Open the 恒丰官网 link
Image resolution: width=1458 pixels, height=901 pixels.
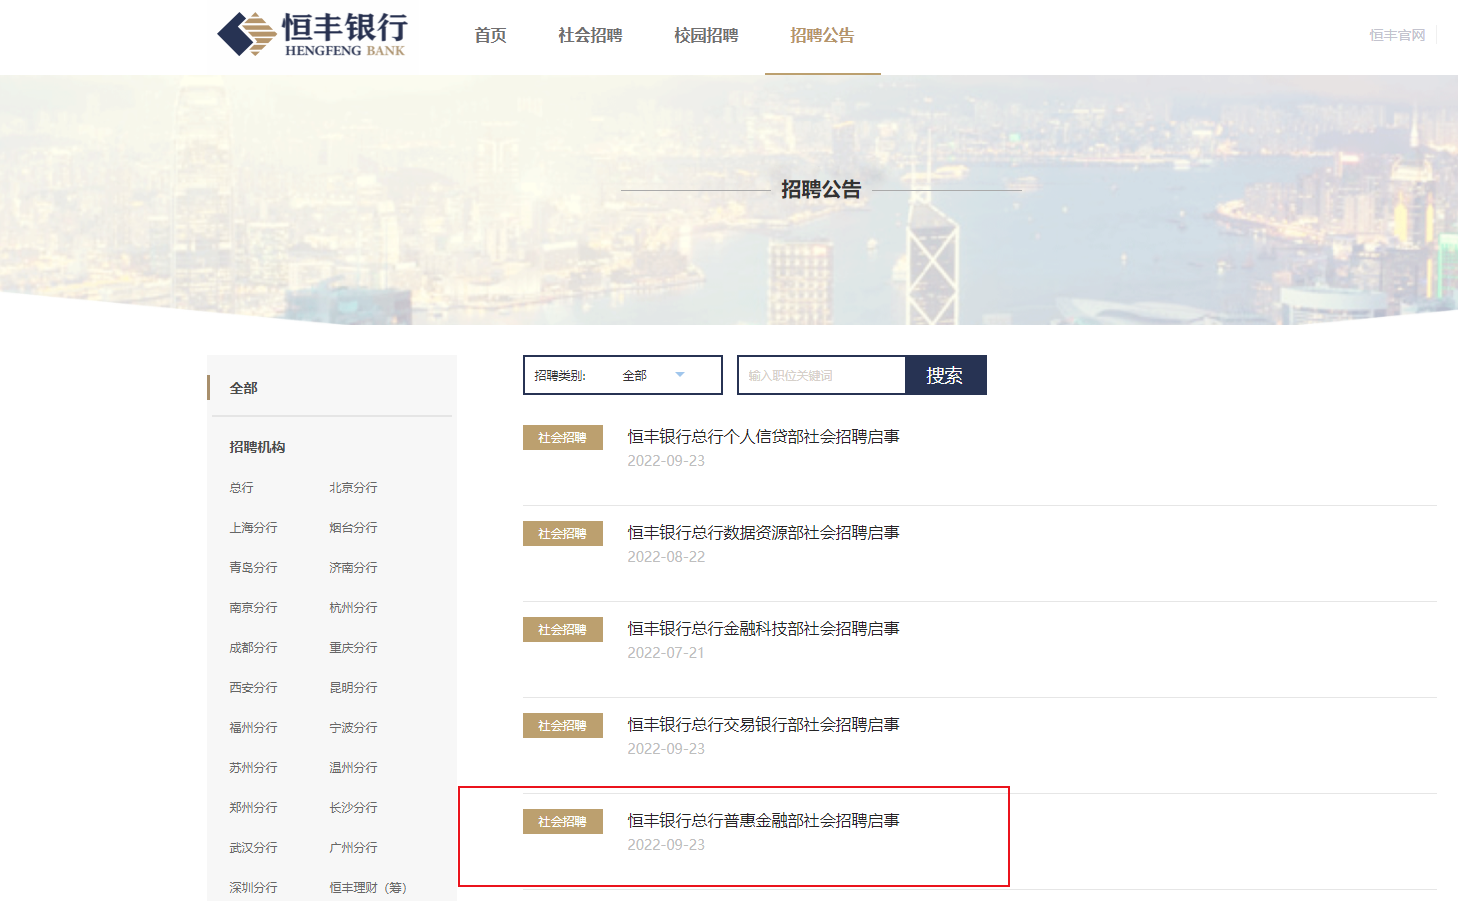point(1396,35)
